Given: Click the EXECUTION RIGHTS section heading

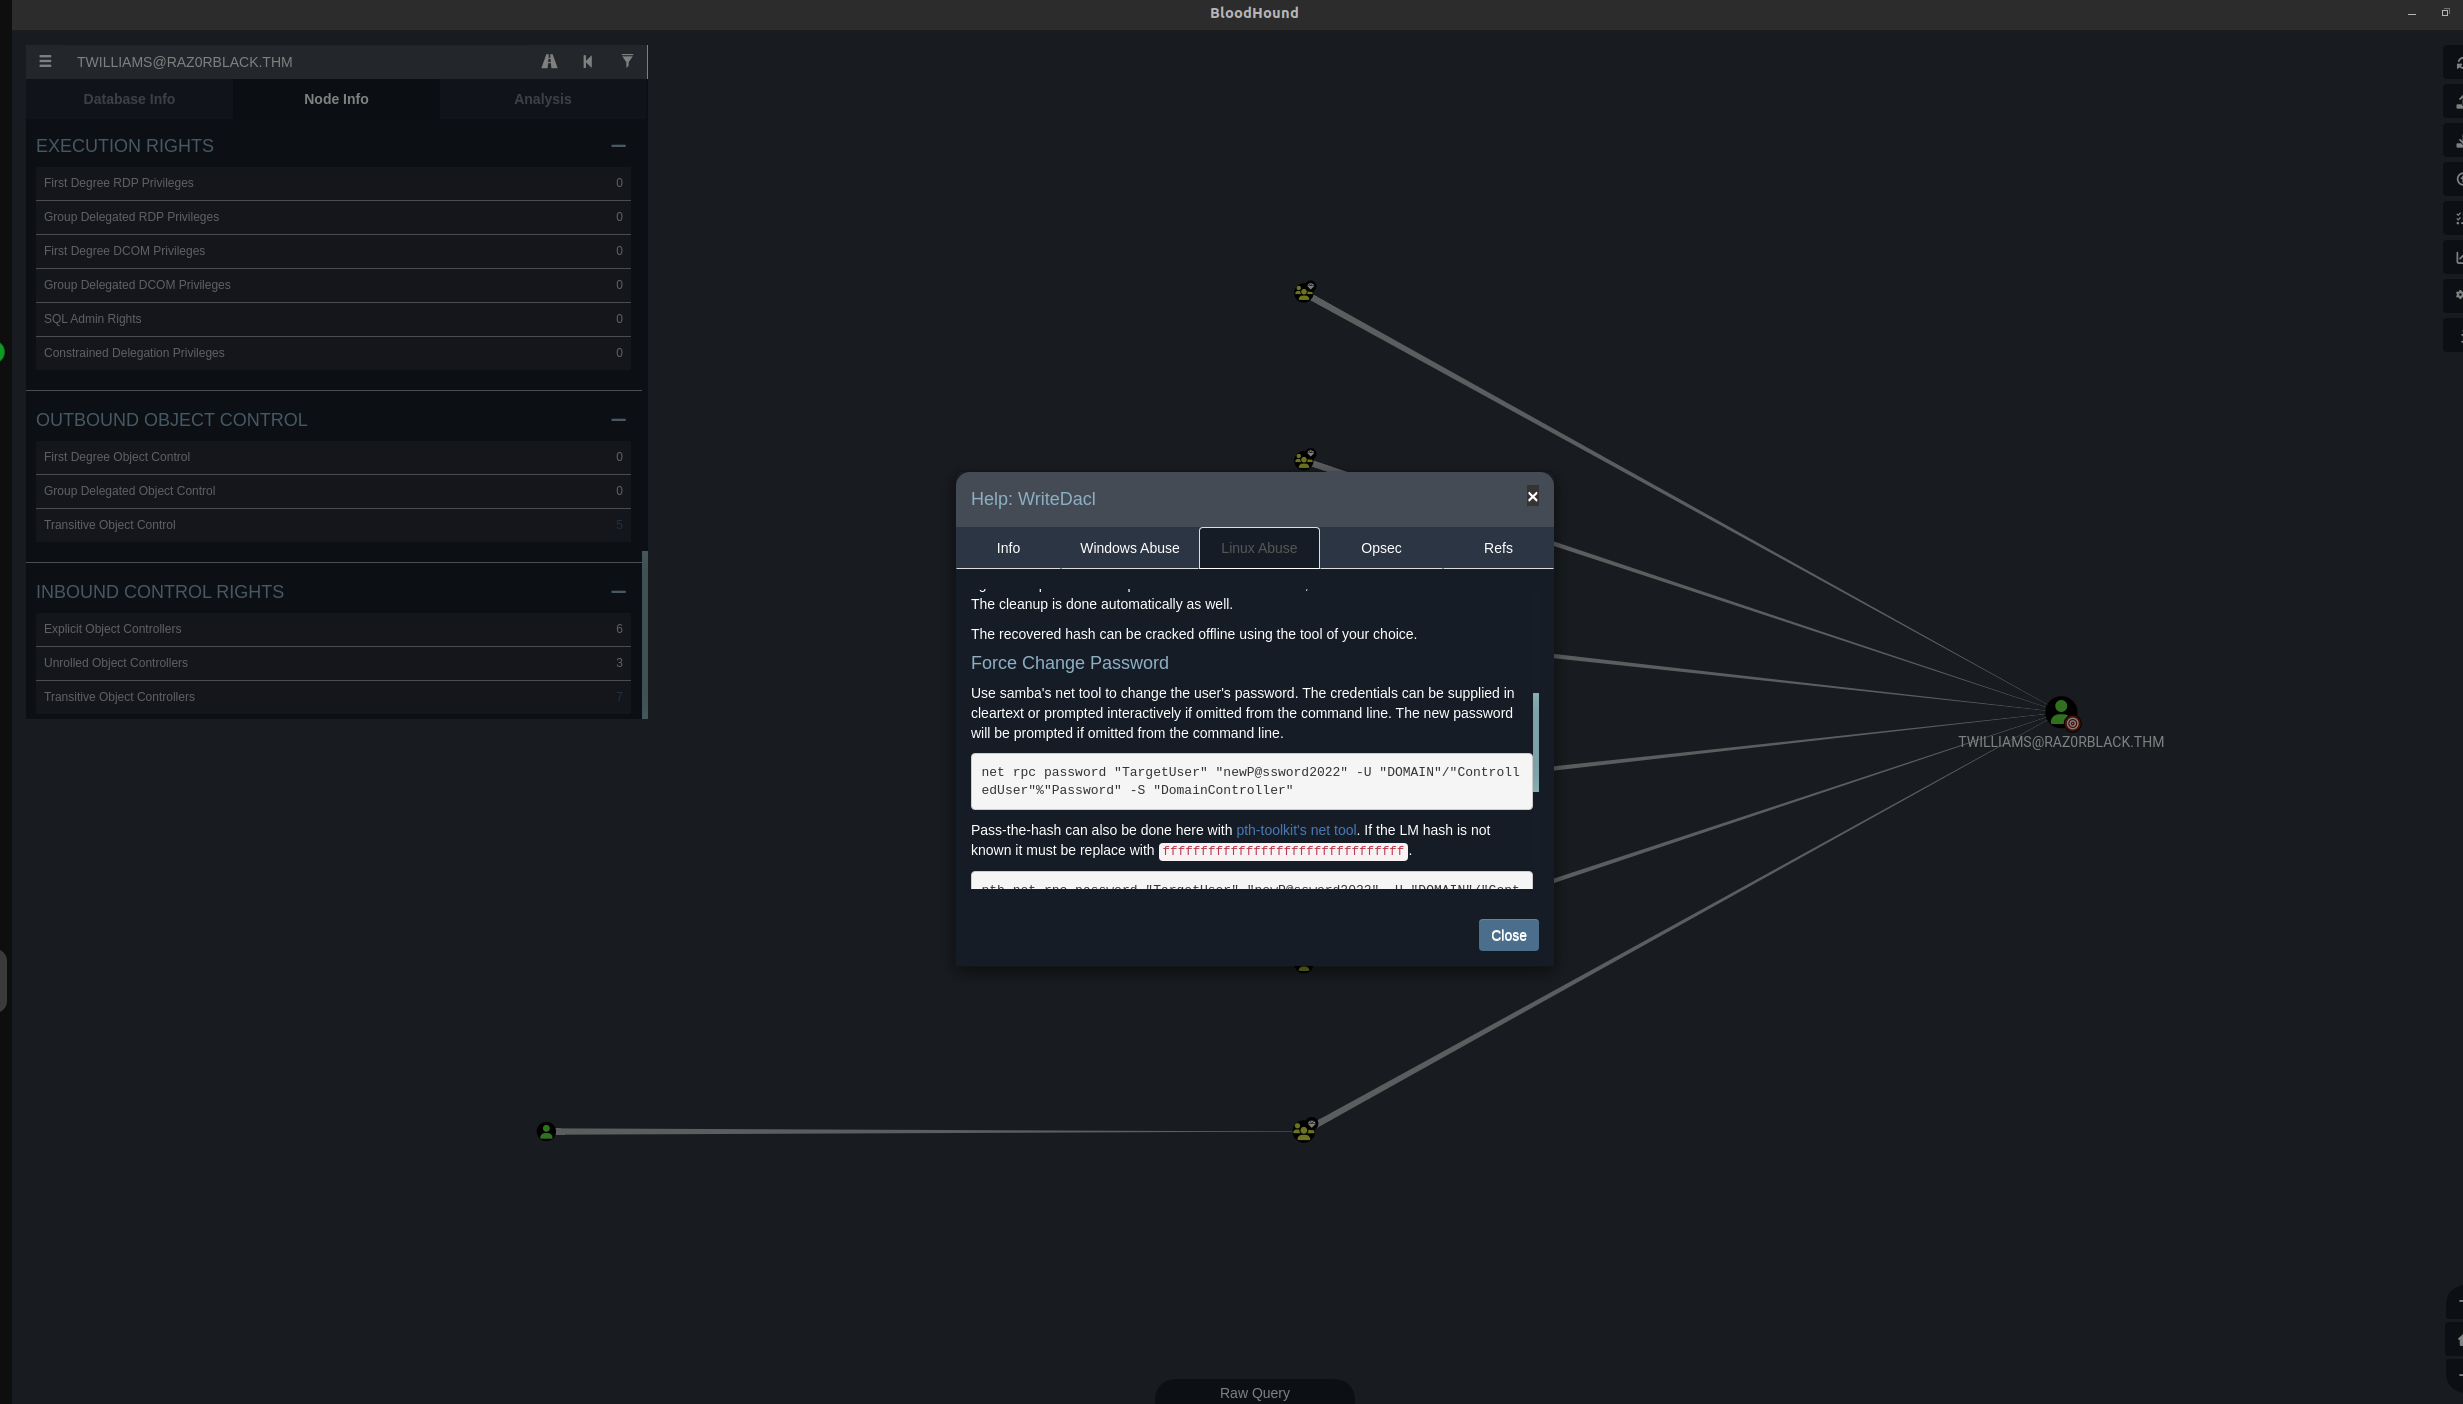Looking at the screenshot, I should coord(125,146).
